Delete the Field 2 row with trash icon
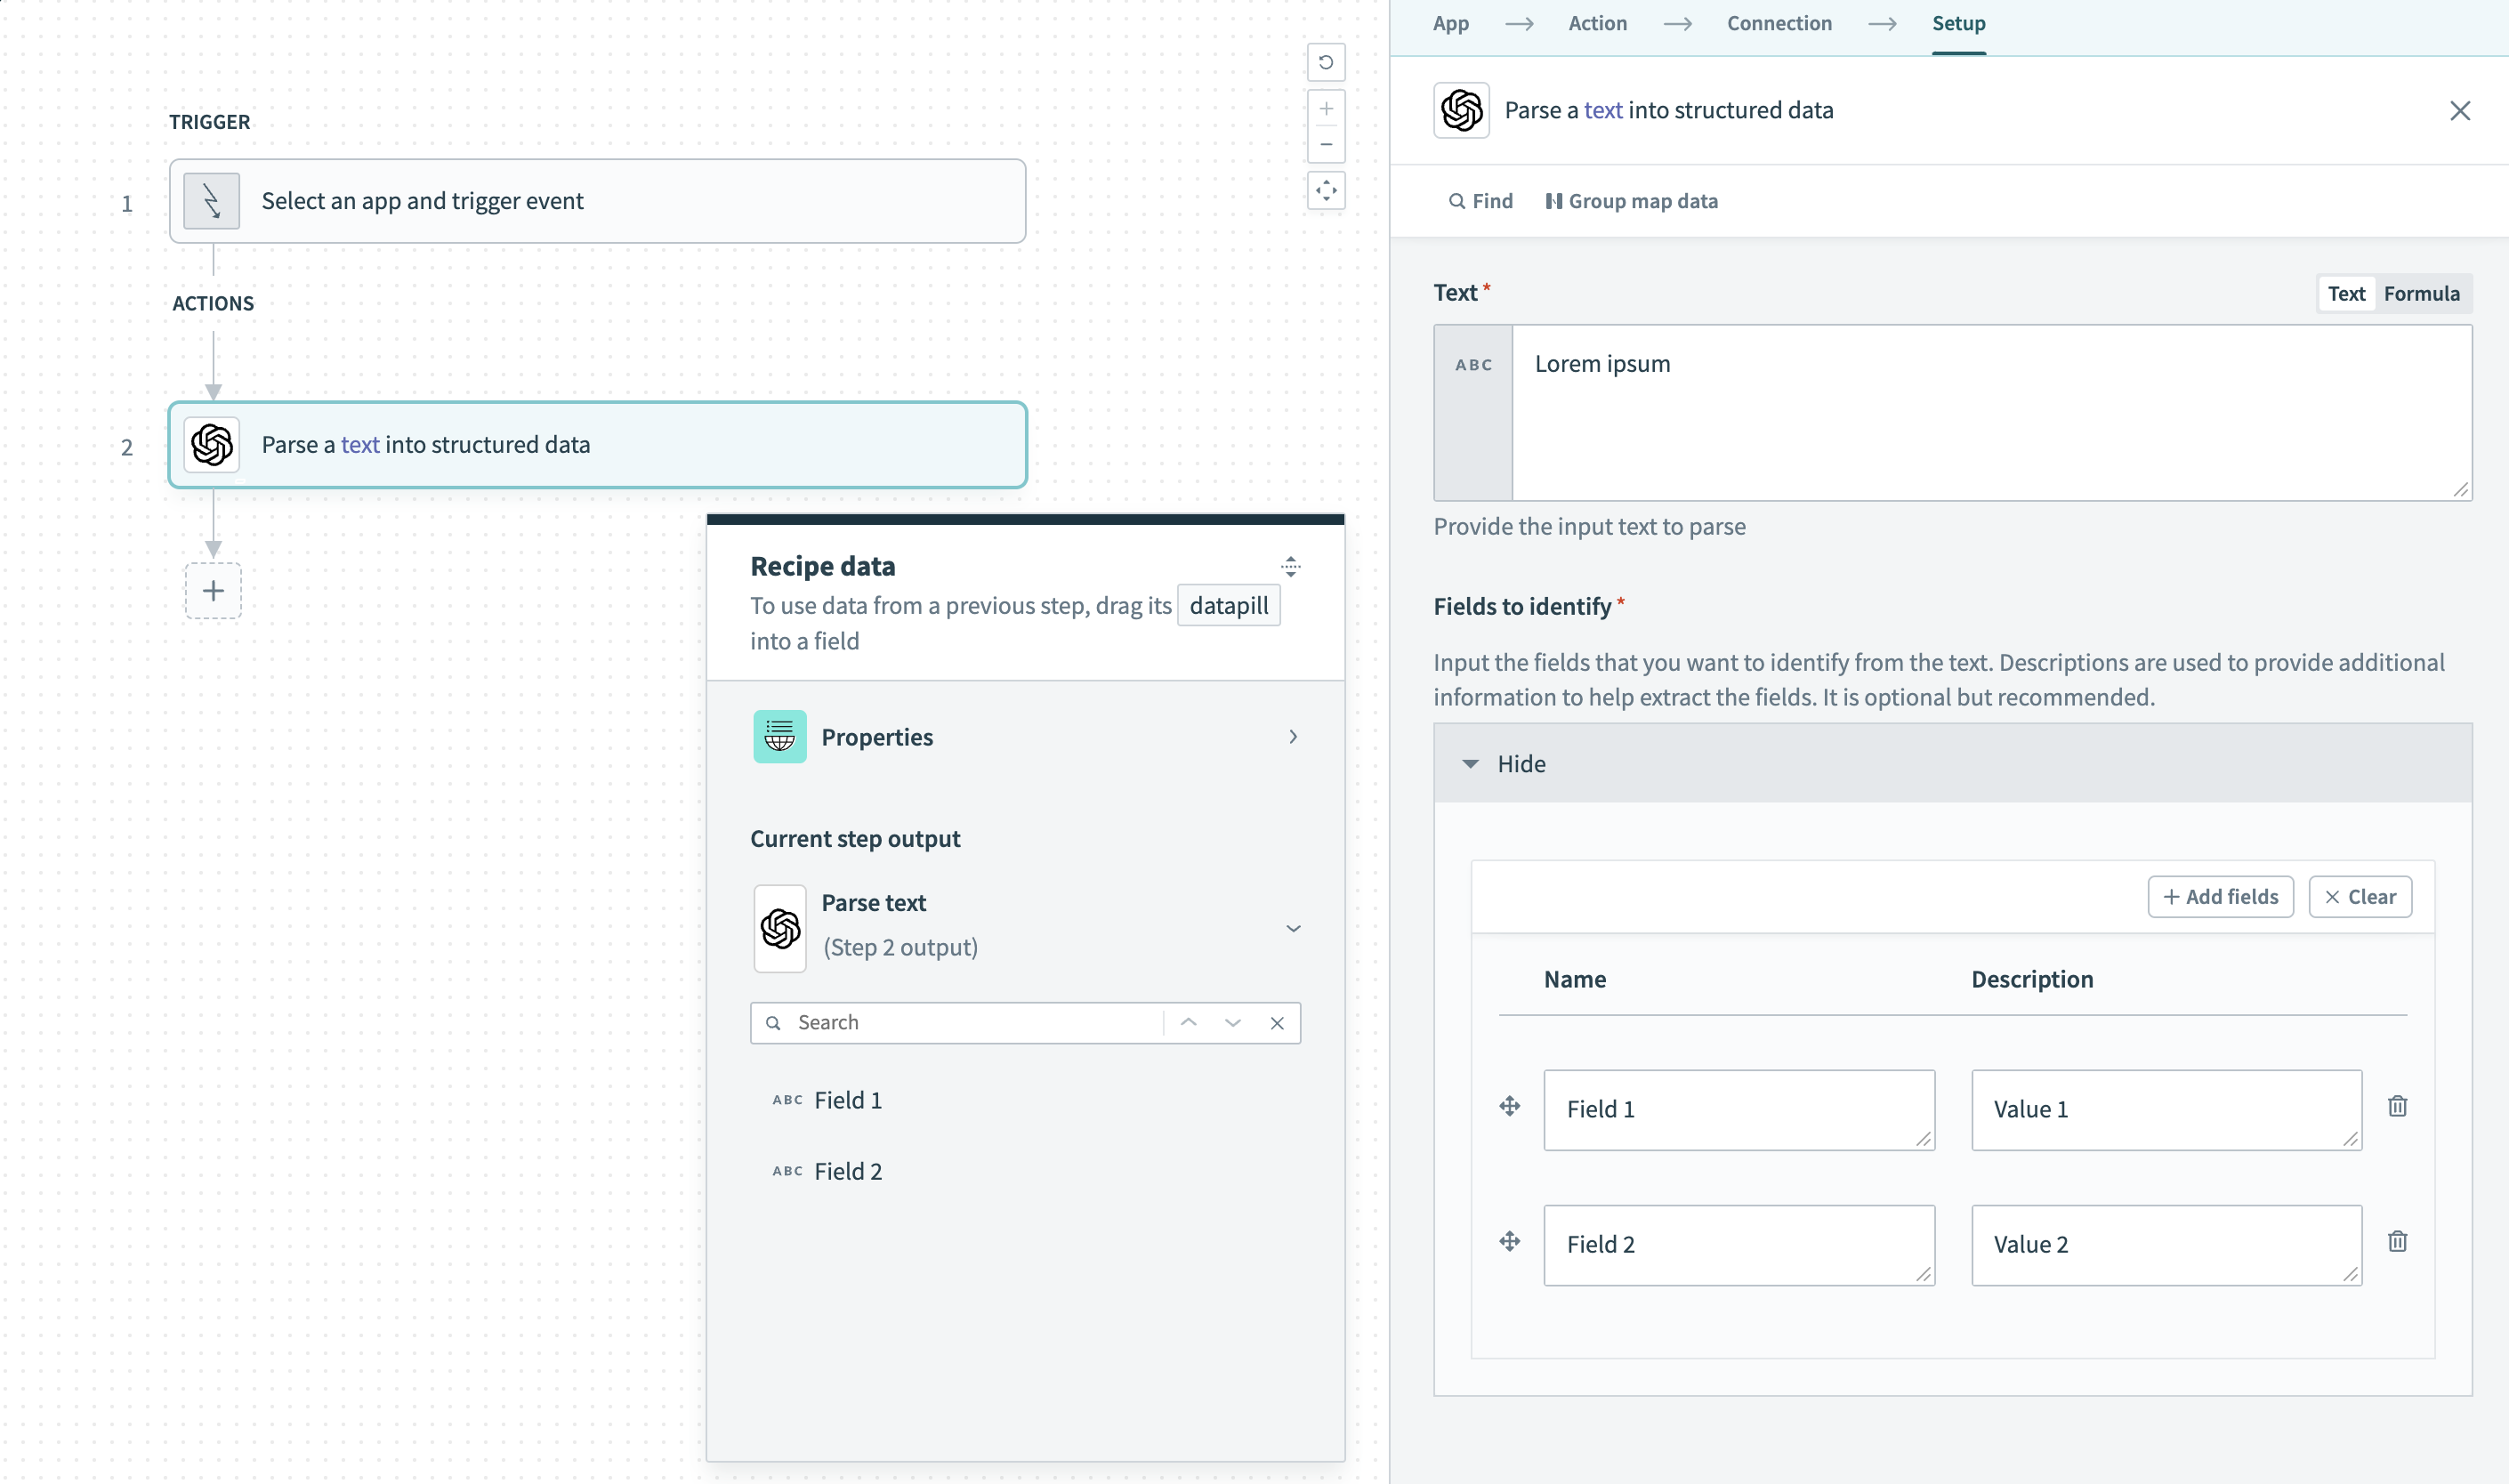This screenshot has width=2509, height=1484. pyautogui.click(x=2397, y=1240)
